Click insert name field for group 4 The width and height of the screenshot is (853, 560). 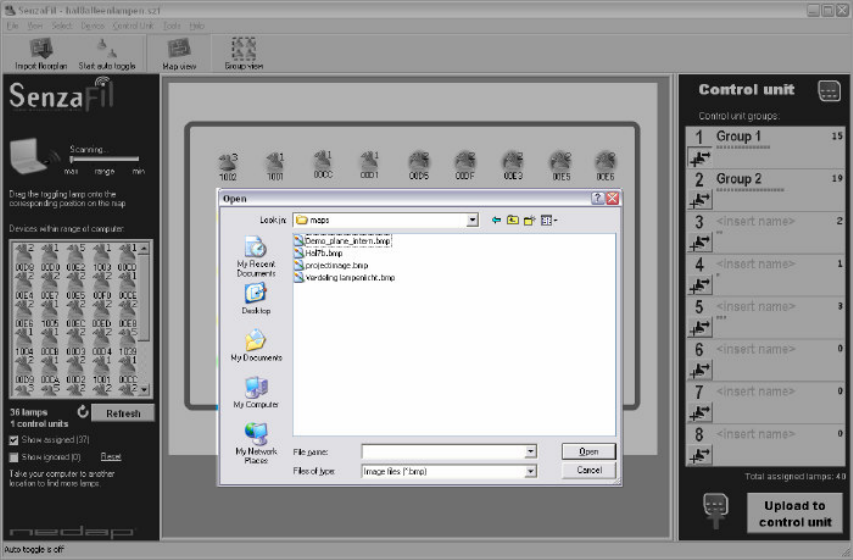[756, 264]
